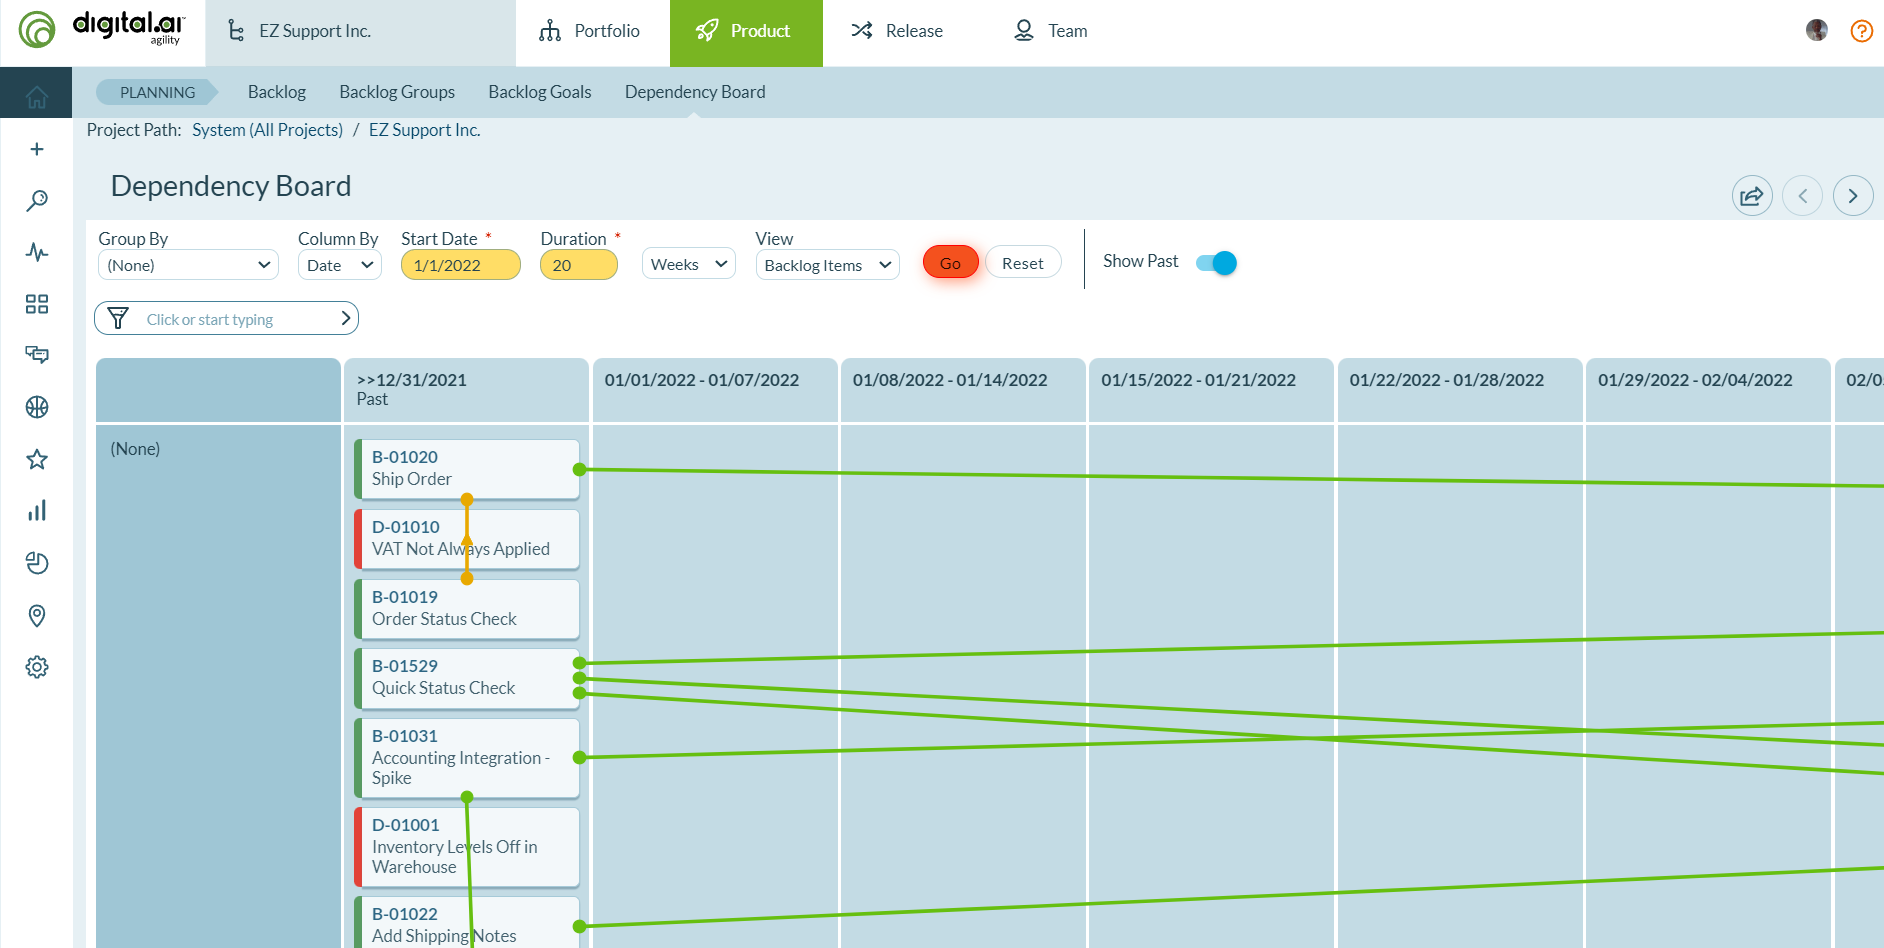Image resolution: width=1884 pixels, height=948 pixels.
Task: Open EZ Support Inc. breadcrumb link
Action: (425, 130)
